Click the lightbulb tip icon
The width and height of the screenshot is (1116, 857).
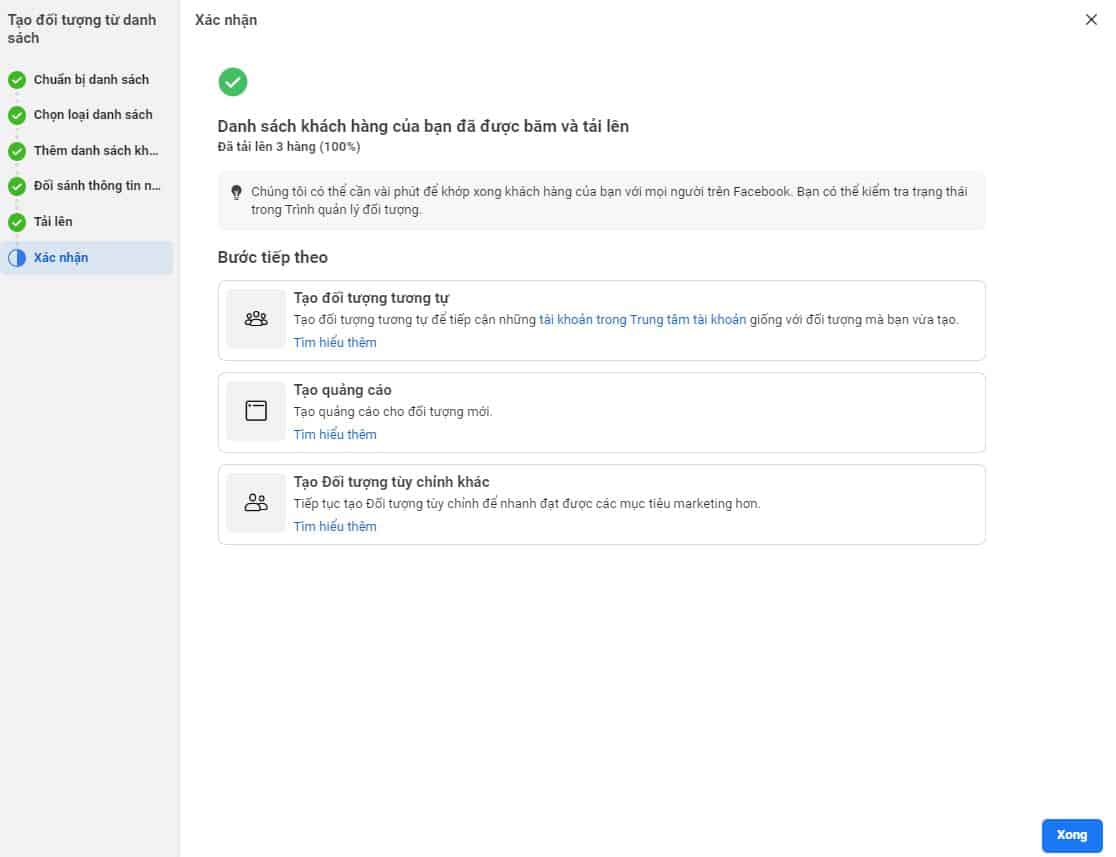[x=236, y=192]
